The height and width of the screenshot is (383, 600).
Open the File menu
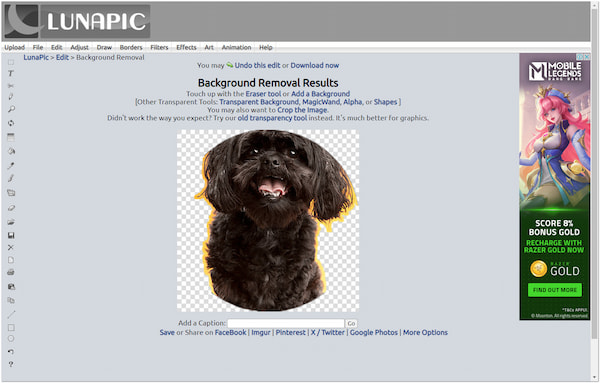(38, 47)
